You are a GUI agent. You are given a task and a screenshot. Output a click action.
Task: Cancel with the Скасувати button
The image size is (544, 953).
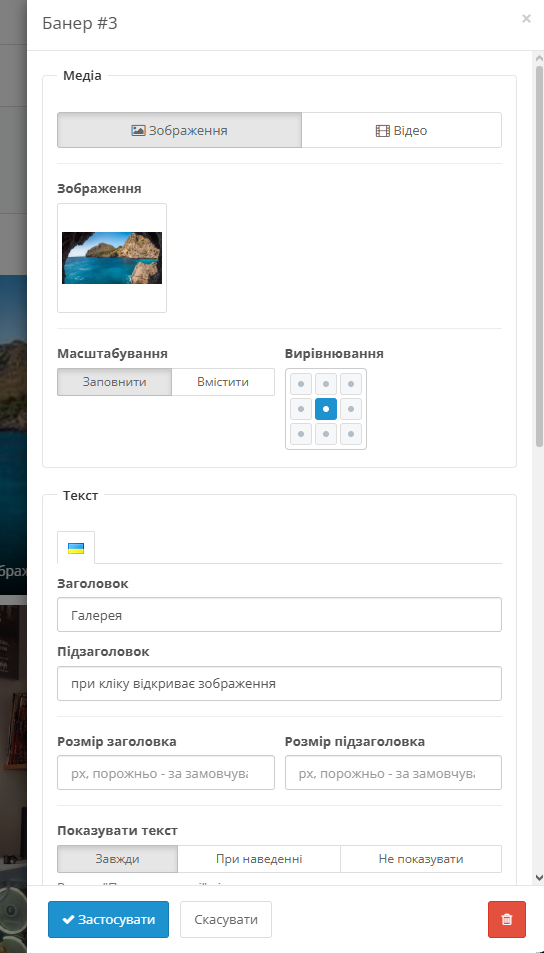click(x=226, y=920)
